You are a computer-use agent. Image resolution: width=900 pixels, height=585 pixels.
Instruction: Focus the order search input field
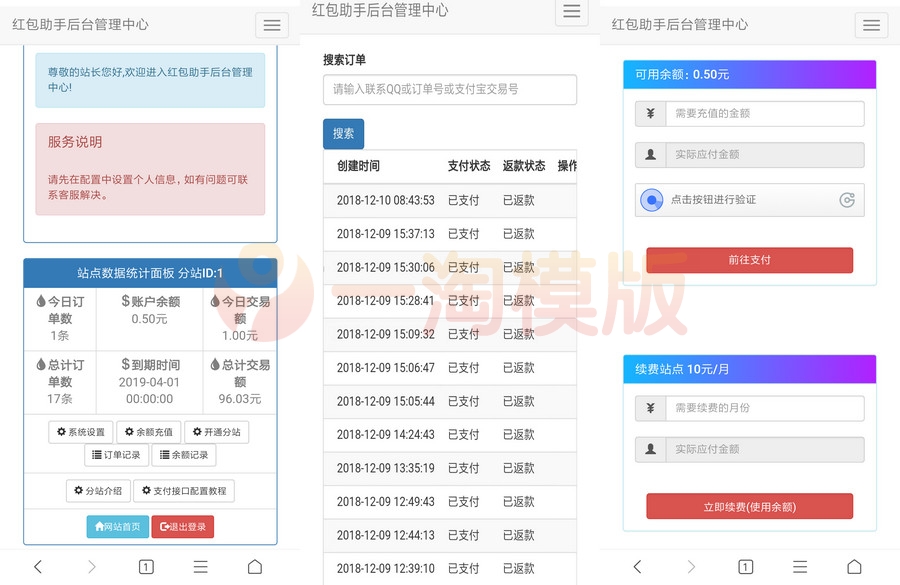[450, 90]
